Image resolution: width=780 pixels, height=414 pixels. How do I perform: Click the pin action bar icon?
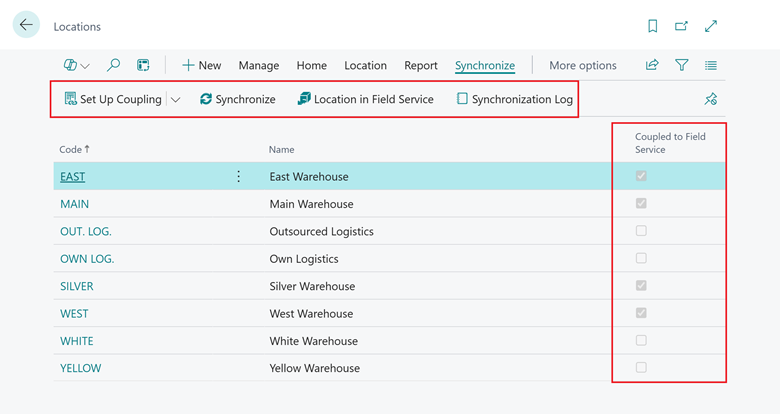(x=711, y=99)
